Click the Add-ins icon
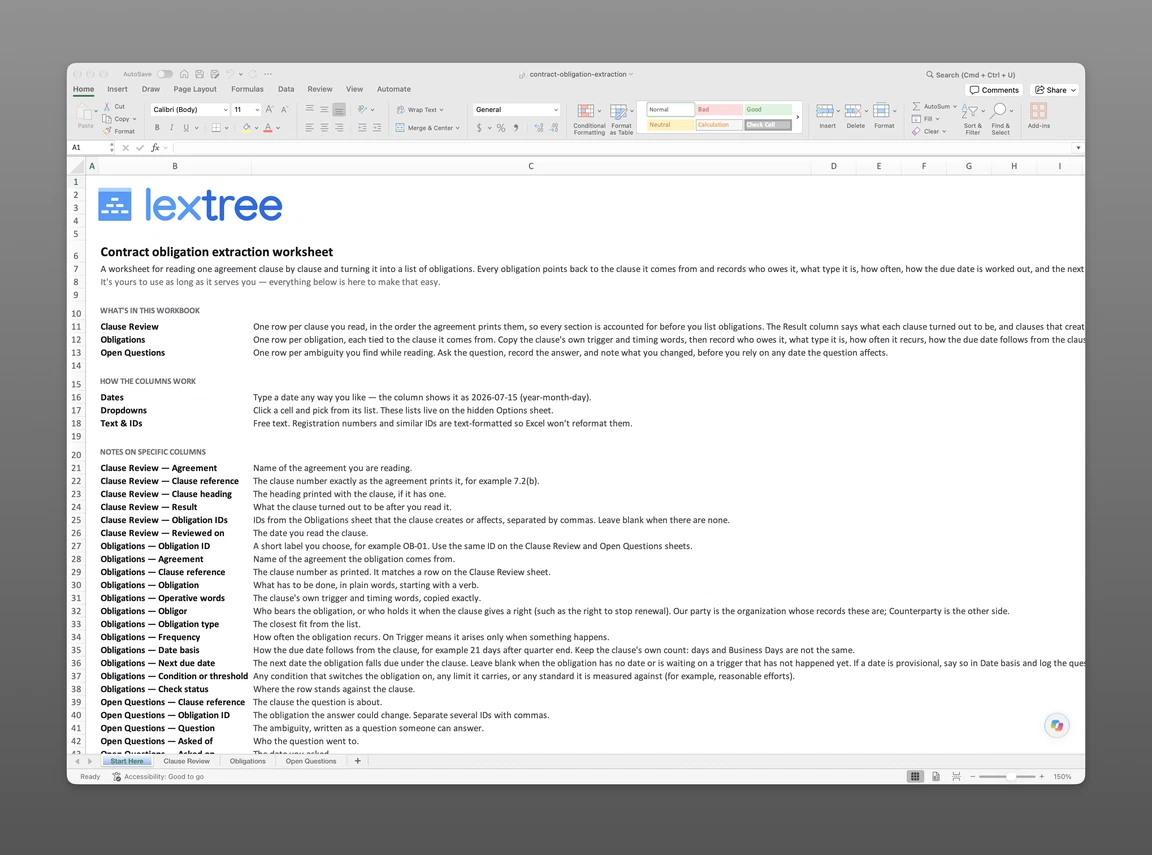Viewport: 1152px width, 855px height. pyautogui.click(x=1038, y=111)
